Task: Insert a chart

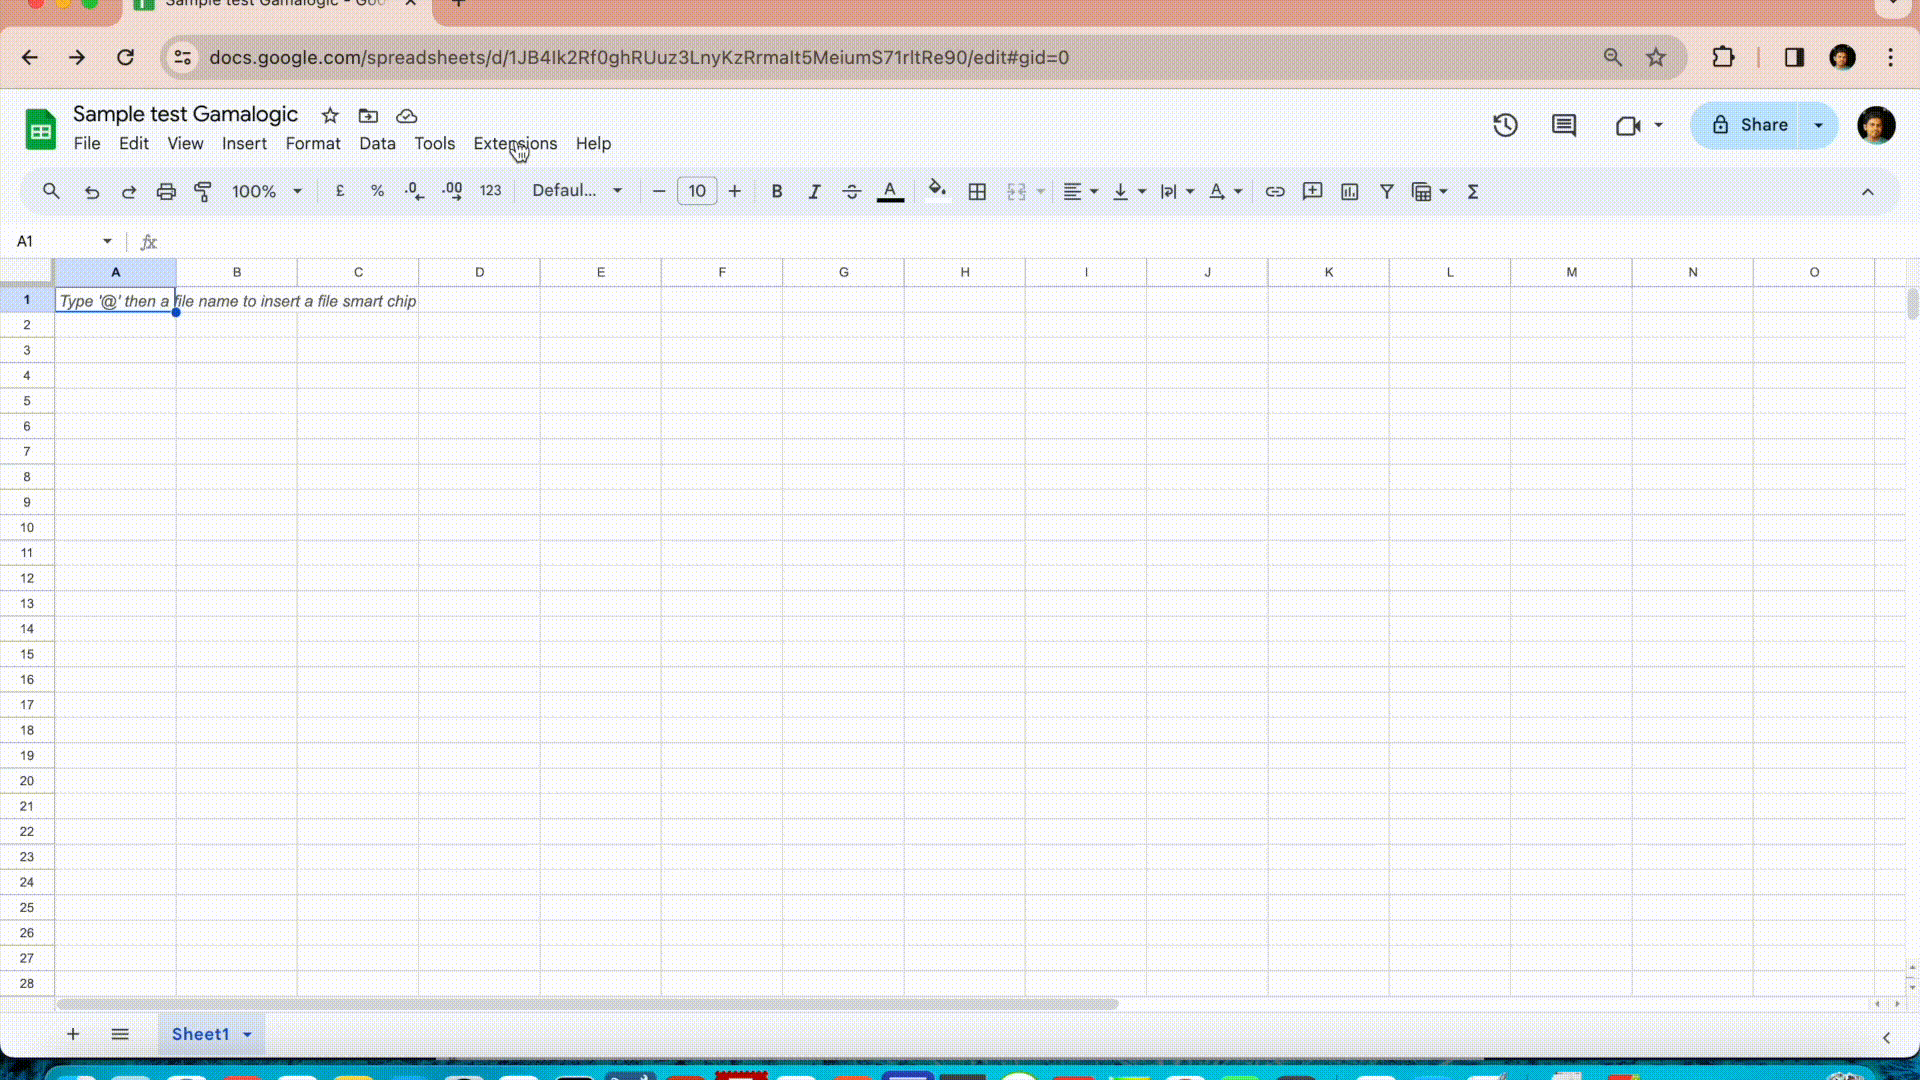Action: [x=1350, y=191]
